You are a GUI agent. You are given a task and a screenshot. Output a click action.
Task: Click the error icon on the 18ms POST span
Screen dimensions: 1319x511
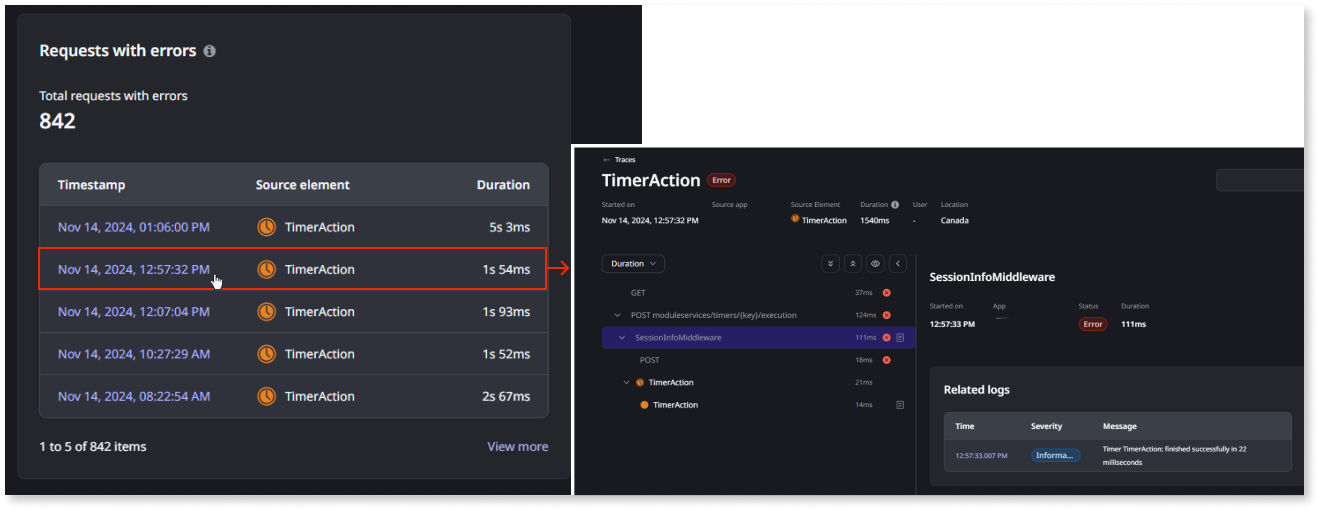[886, 360]
